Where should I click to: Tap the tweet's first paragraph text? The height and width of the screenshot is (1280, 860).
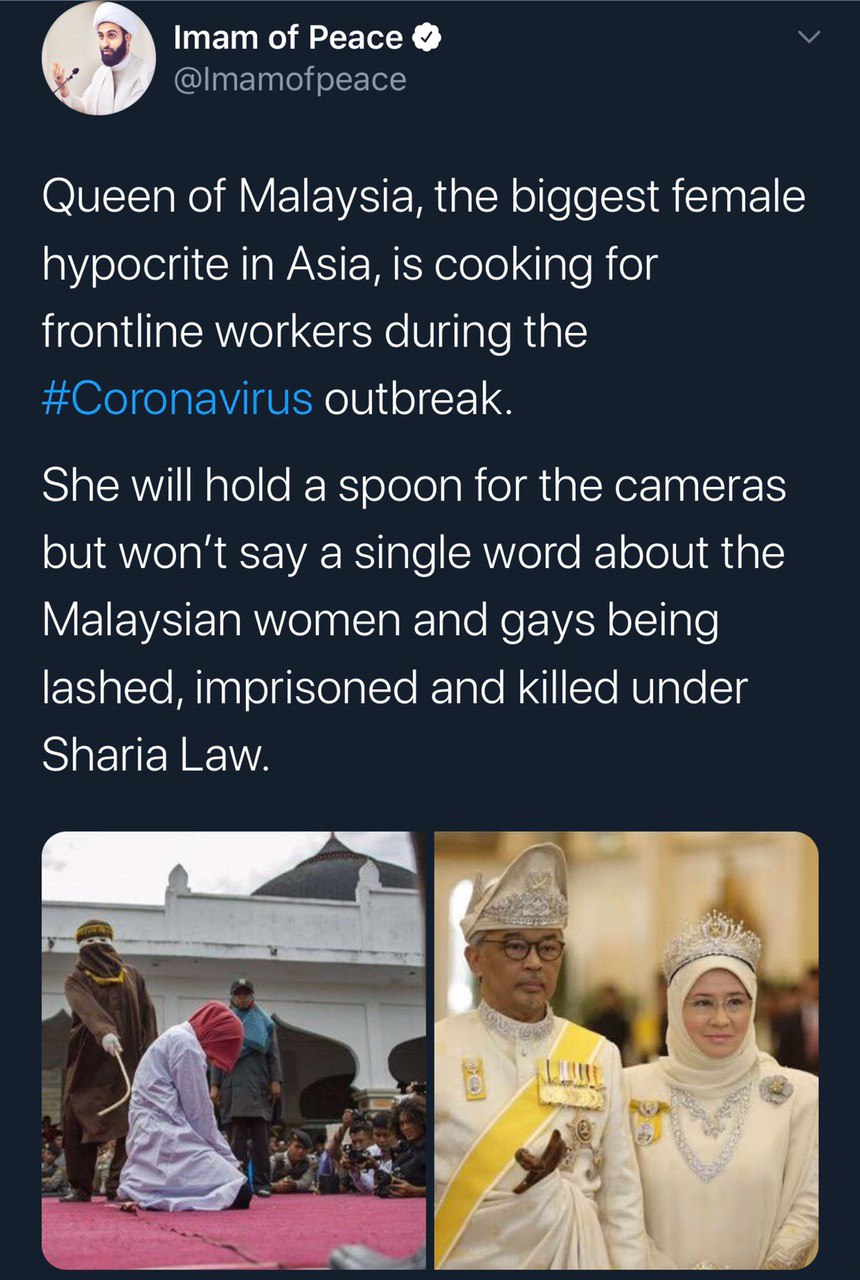[424, 298]
